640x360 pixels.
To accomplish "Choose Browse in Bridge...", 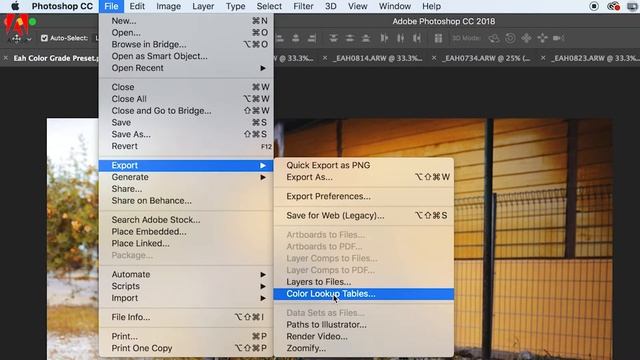I will point(186,44).
